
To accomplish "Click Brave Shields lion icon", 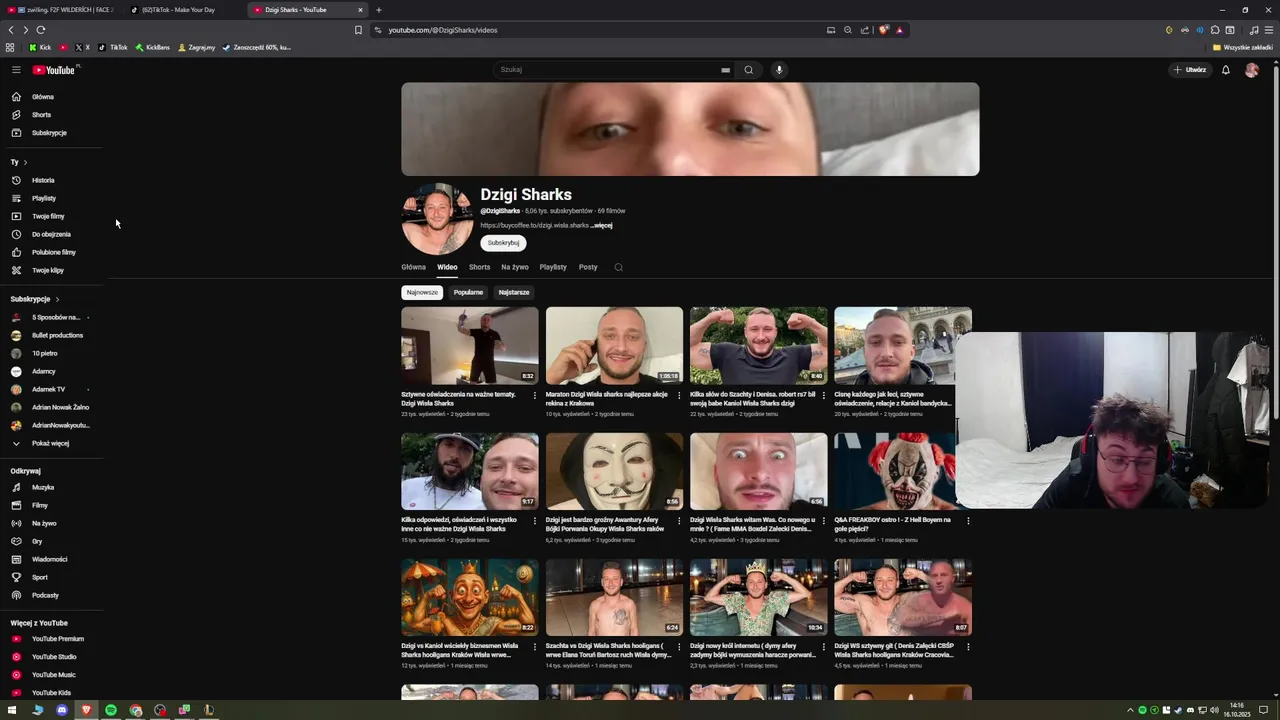I will [x=883, y=30].
